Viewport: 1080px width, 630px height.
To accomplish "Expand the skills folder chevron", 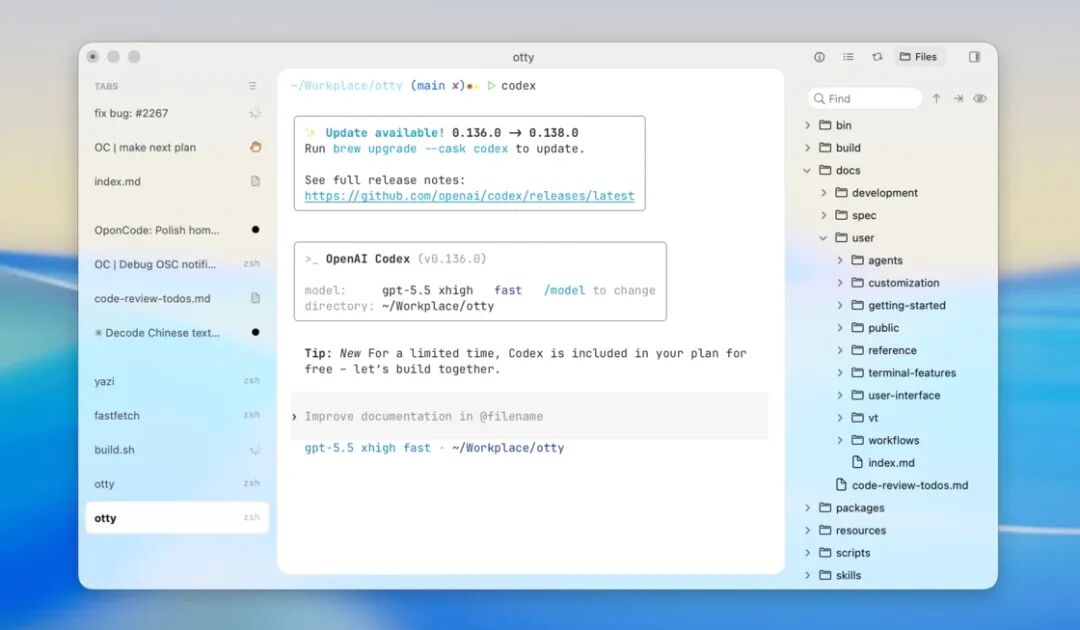I will pos(807,575).
